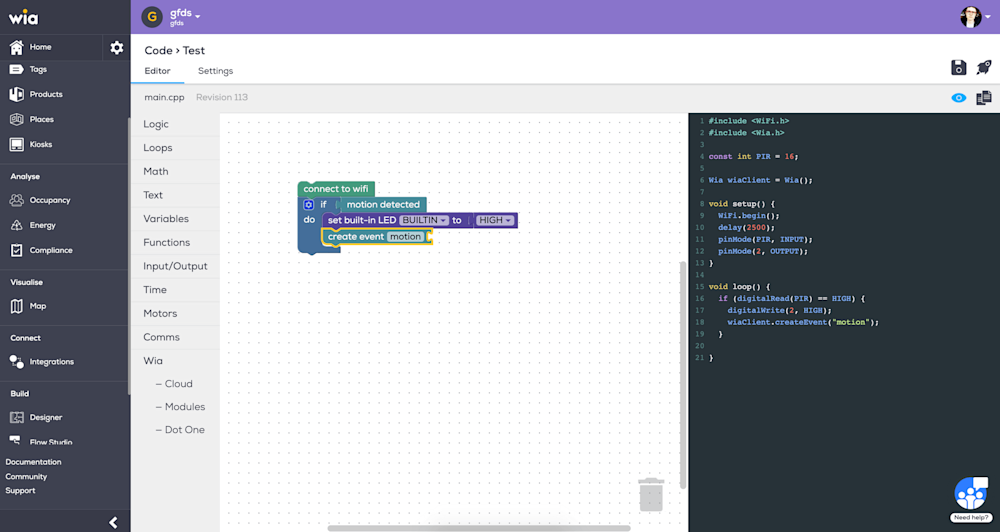
Task: Open the Home icon in sidebar
Action: [x=17, y=47]
